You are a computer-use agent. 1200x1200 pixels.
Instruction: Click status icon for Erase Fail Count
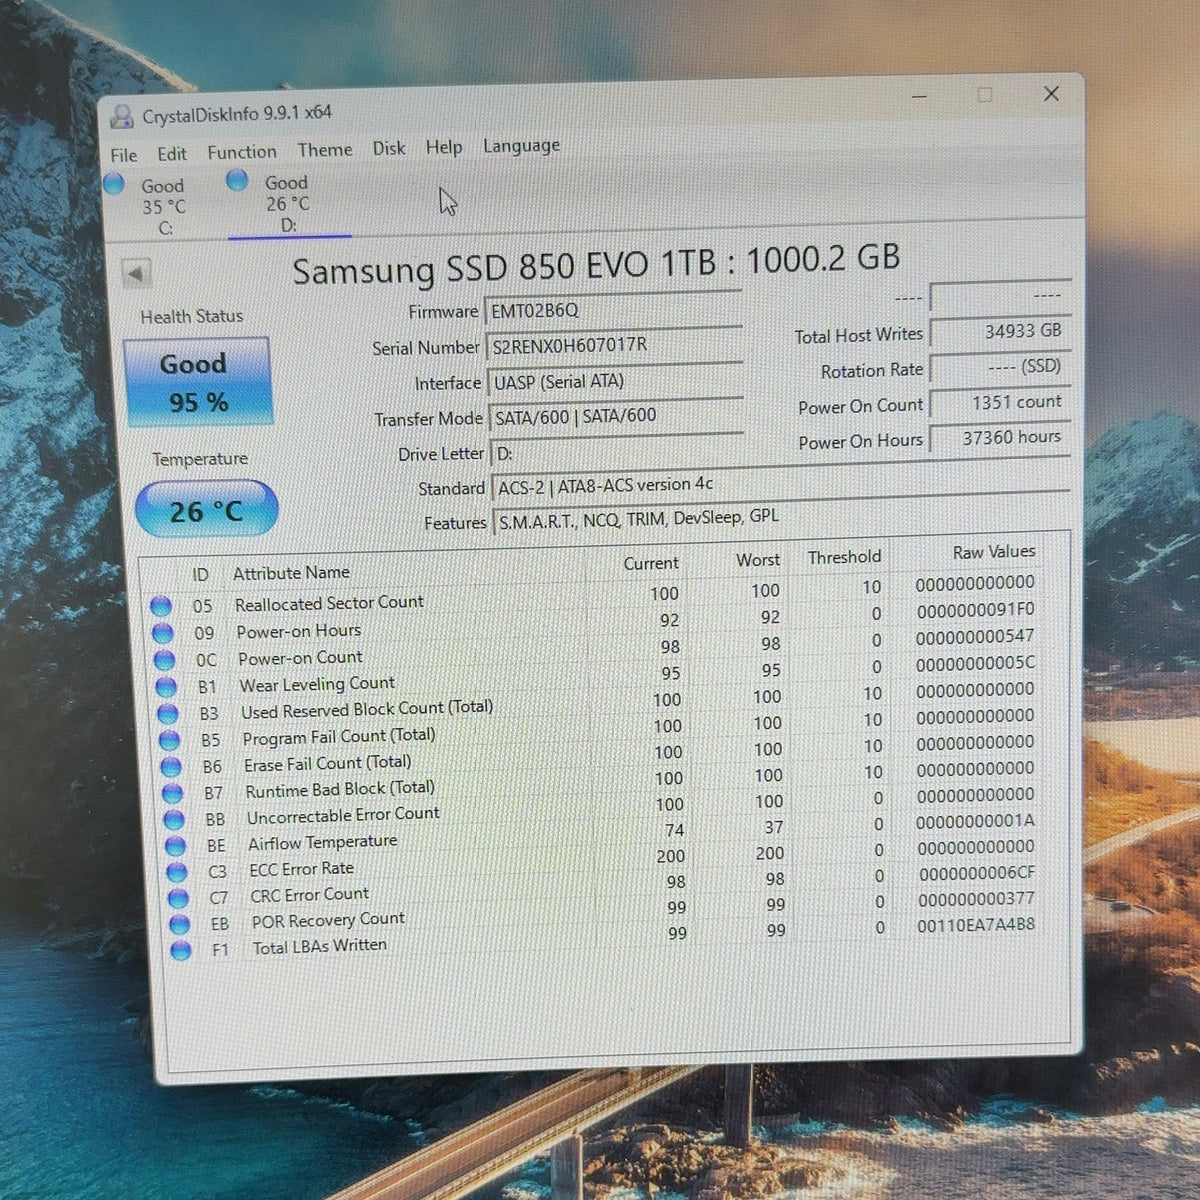[x=171, y=767]
